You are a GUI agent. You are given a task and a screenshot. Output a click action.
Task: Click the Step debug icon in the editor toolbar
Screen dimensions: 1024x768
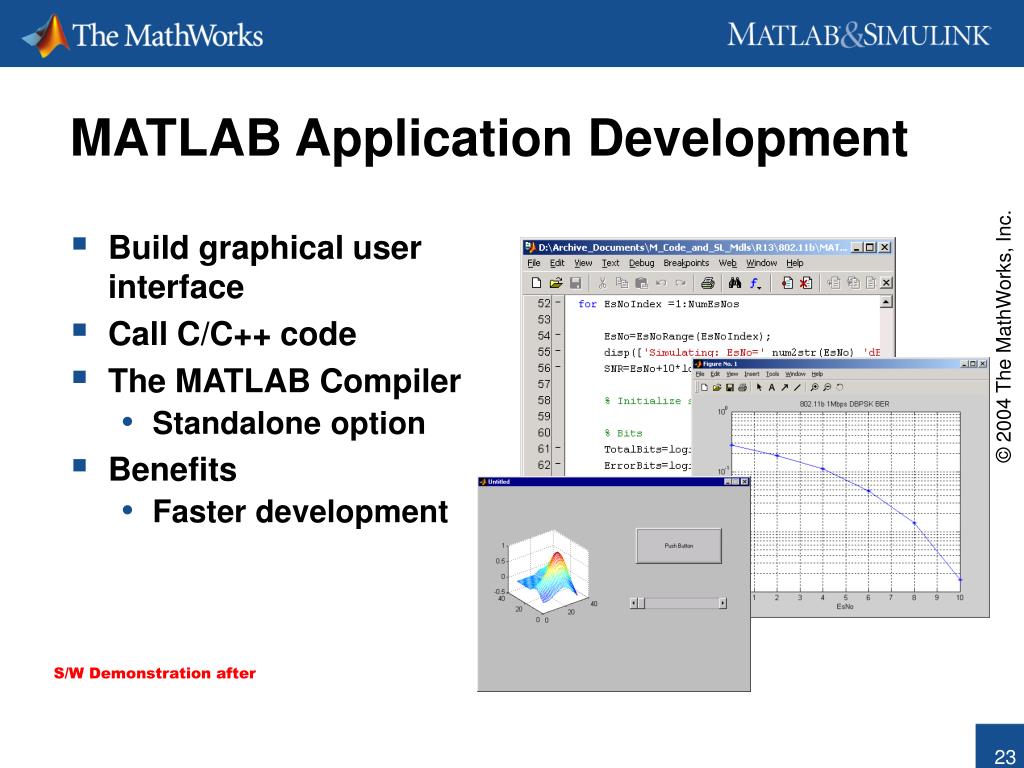833,283
